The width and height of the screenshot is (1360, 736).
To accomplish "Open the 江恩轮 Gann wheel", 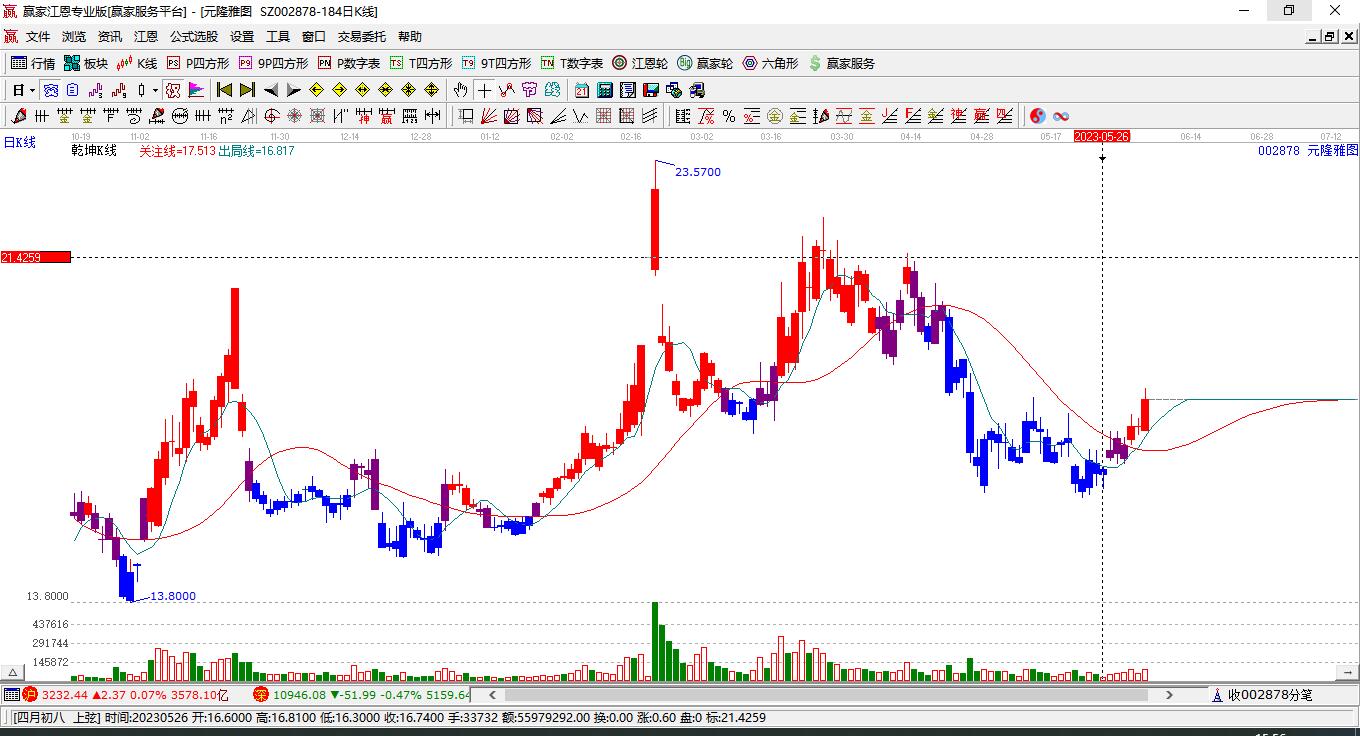I will 640,63.
